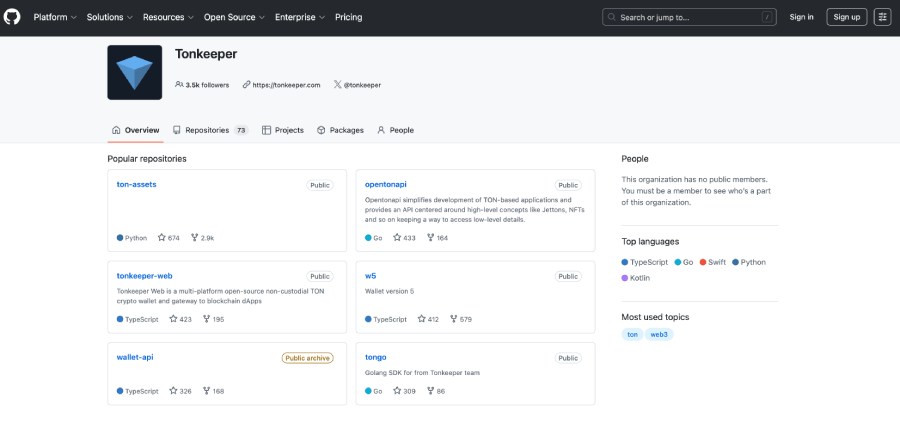Filter by TypeScript in Top languages
Viewport: 900px width, 423px height.
(x=645, y=262)
